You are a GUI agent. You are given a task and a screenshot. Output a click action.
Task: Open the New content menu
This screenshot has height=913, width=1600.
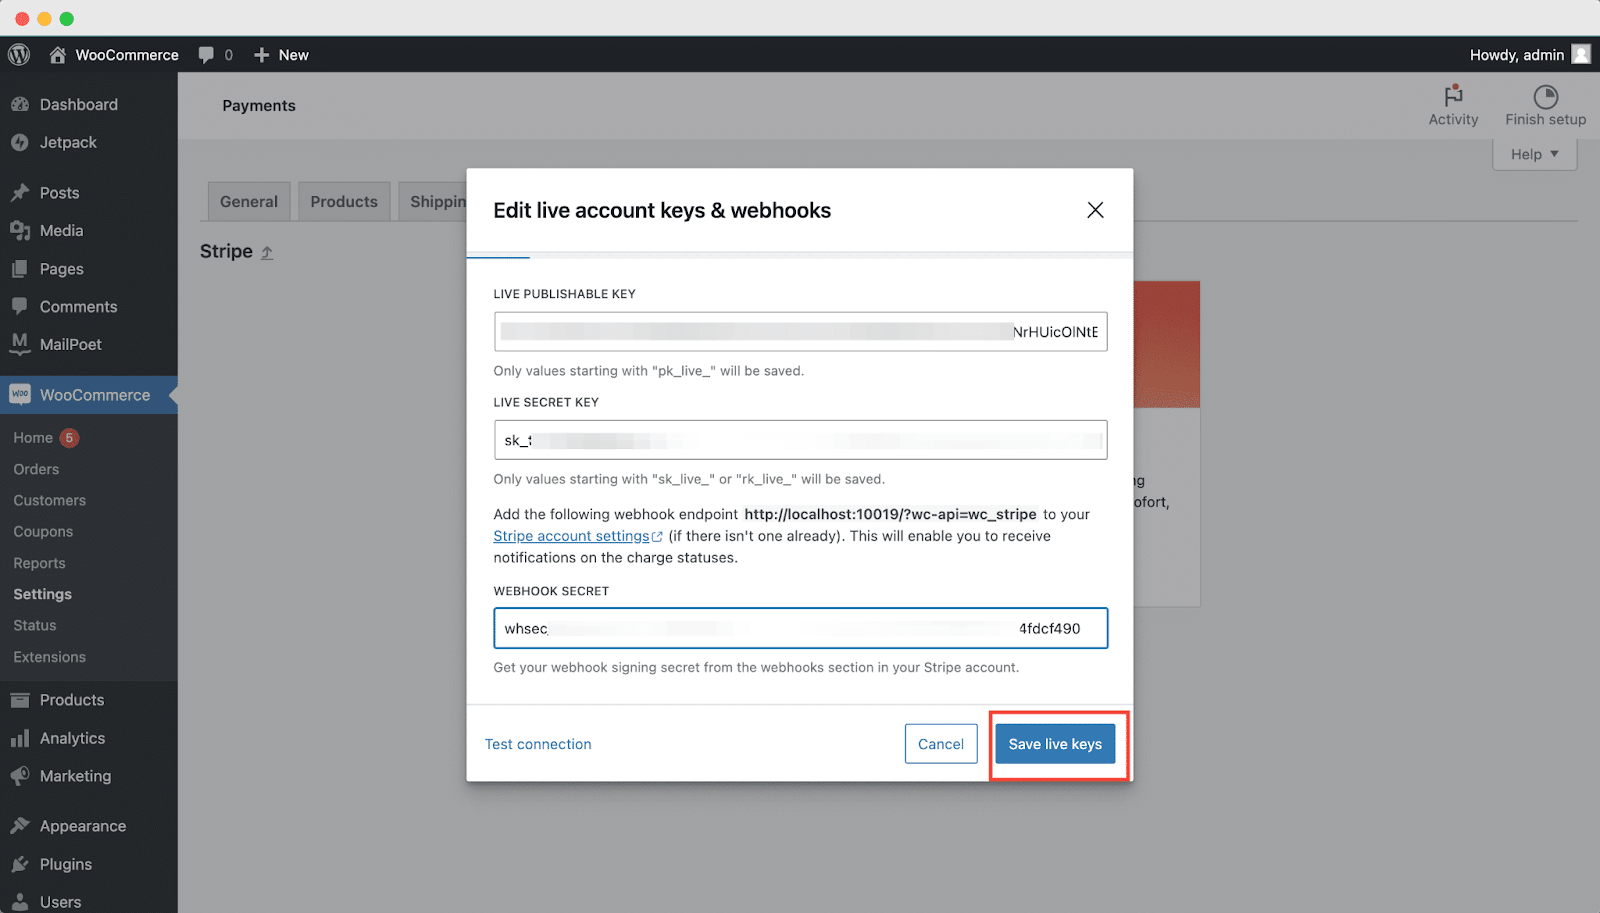(281, 55)
